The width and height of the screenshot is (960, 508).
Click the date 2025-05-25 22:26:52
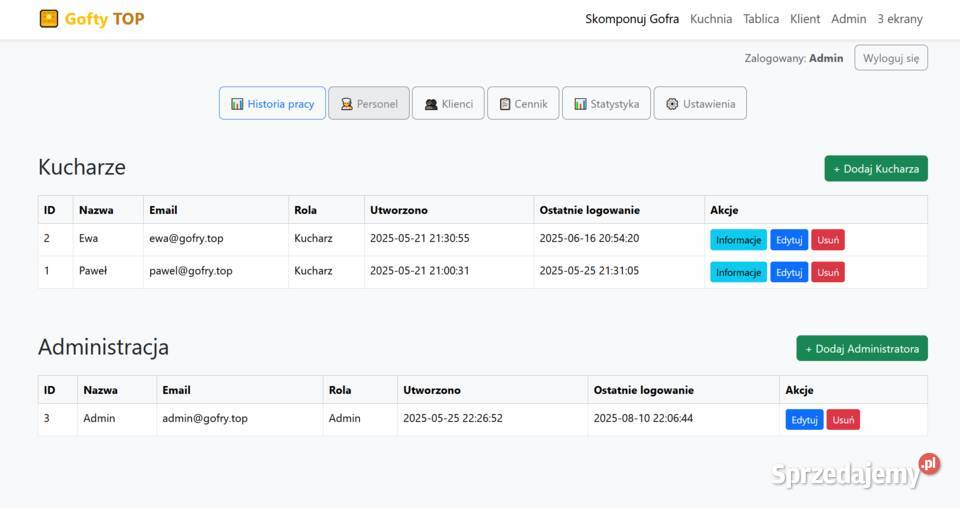453,419
